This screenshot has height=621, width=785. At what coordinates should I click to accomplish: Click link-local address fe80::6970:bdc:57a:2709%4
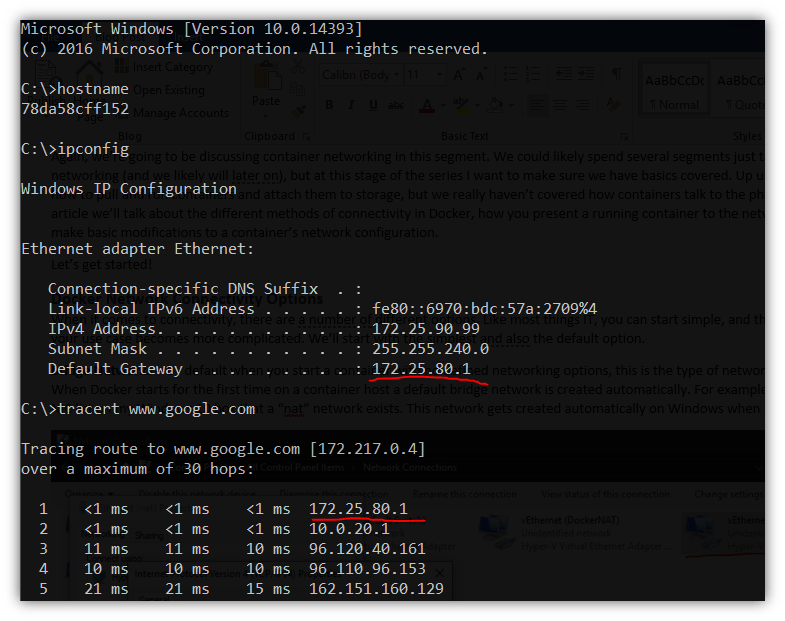[x=484, y=309]
